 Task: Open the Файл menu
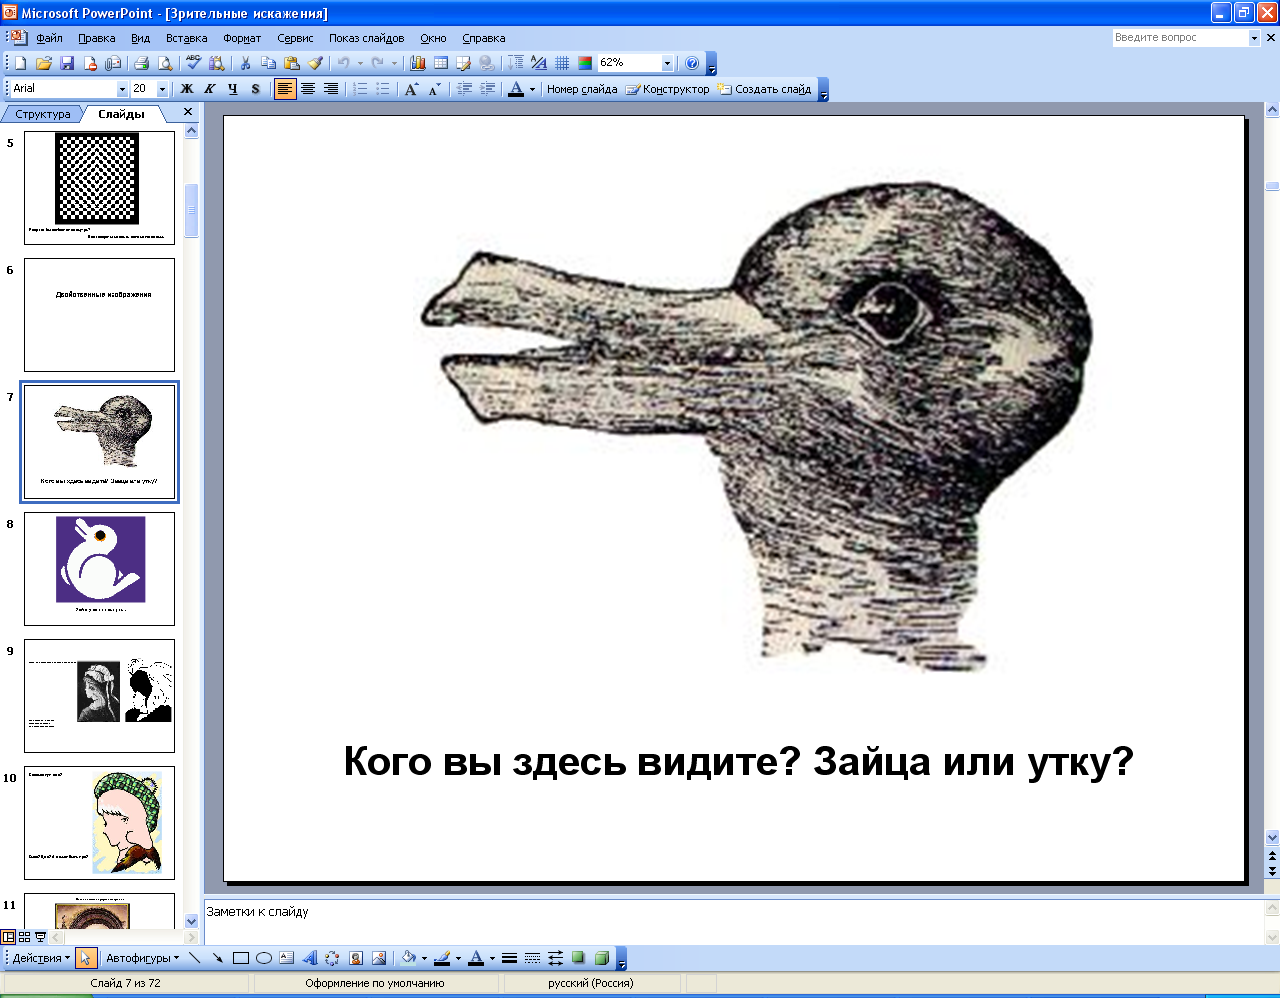[x=49, y=38]
